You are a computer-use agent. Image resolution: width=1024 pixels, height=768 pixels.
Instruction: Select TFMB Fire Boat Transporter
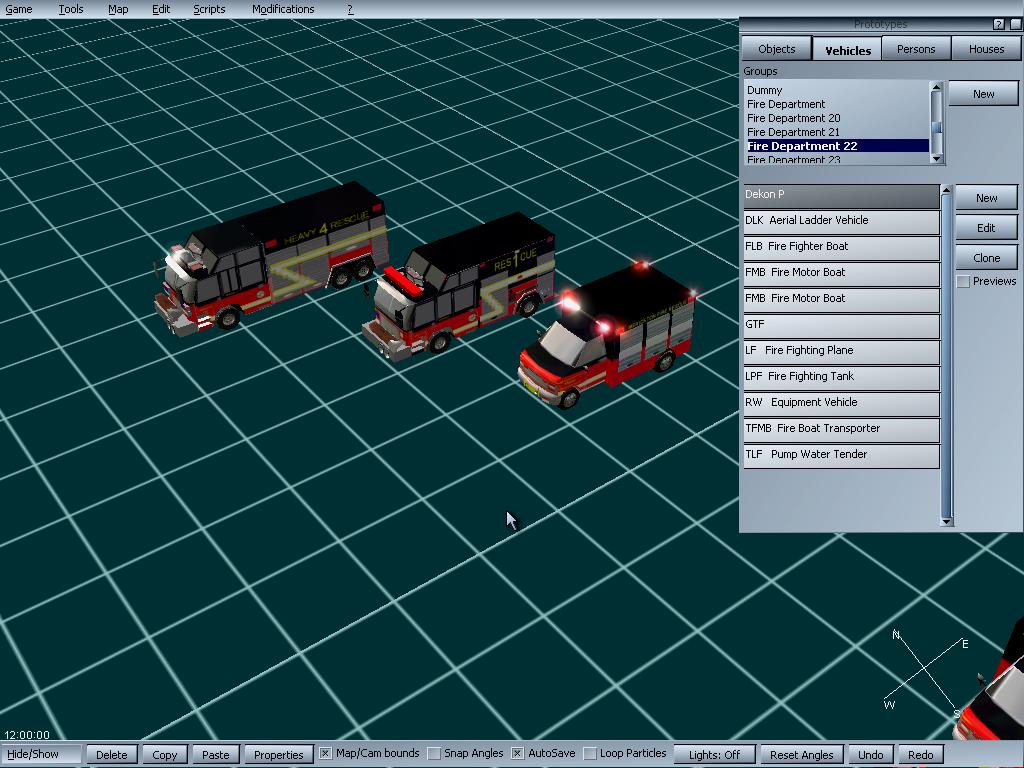coord(841,430)
